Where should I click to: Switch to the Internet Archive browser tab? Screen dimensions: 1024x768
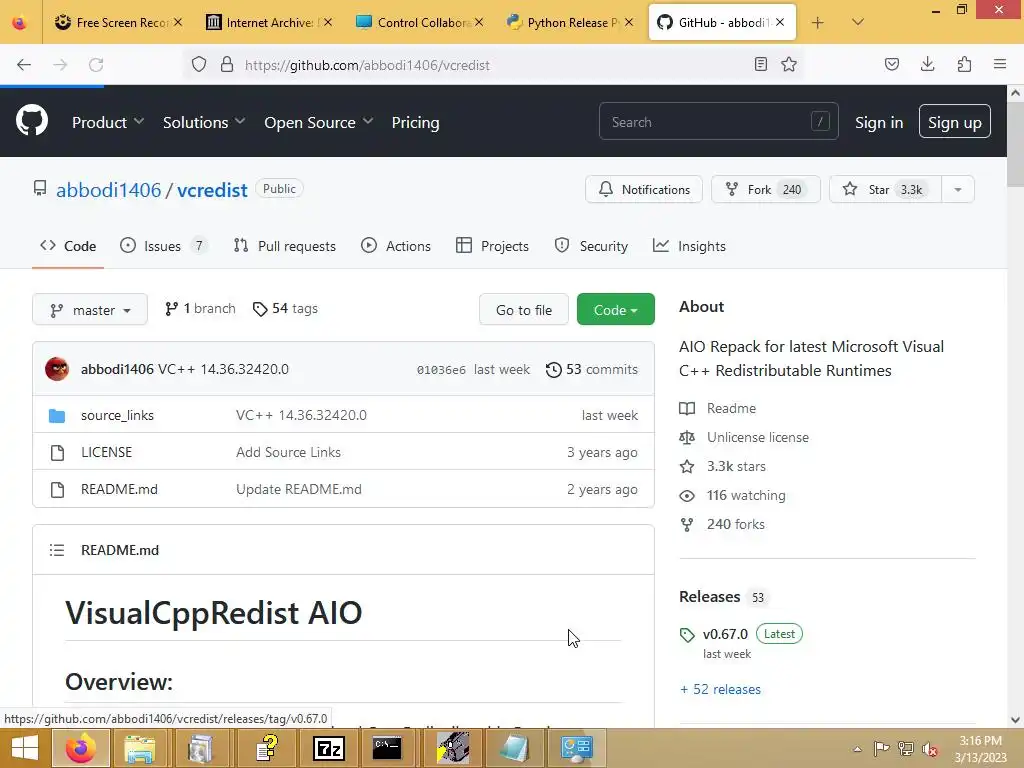tap(269, 22)
